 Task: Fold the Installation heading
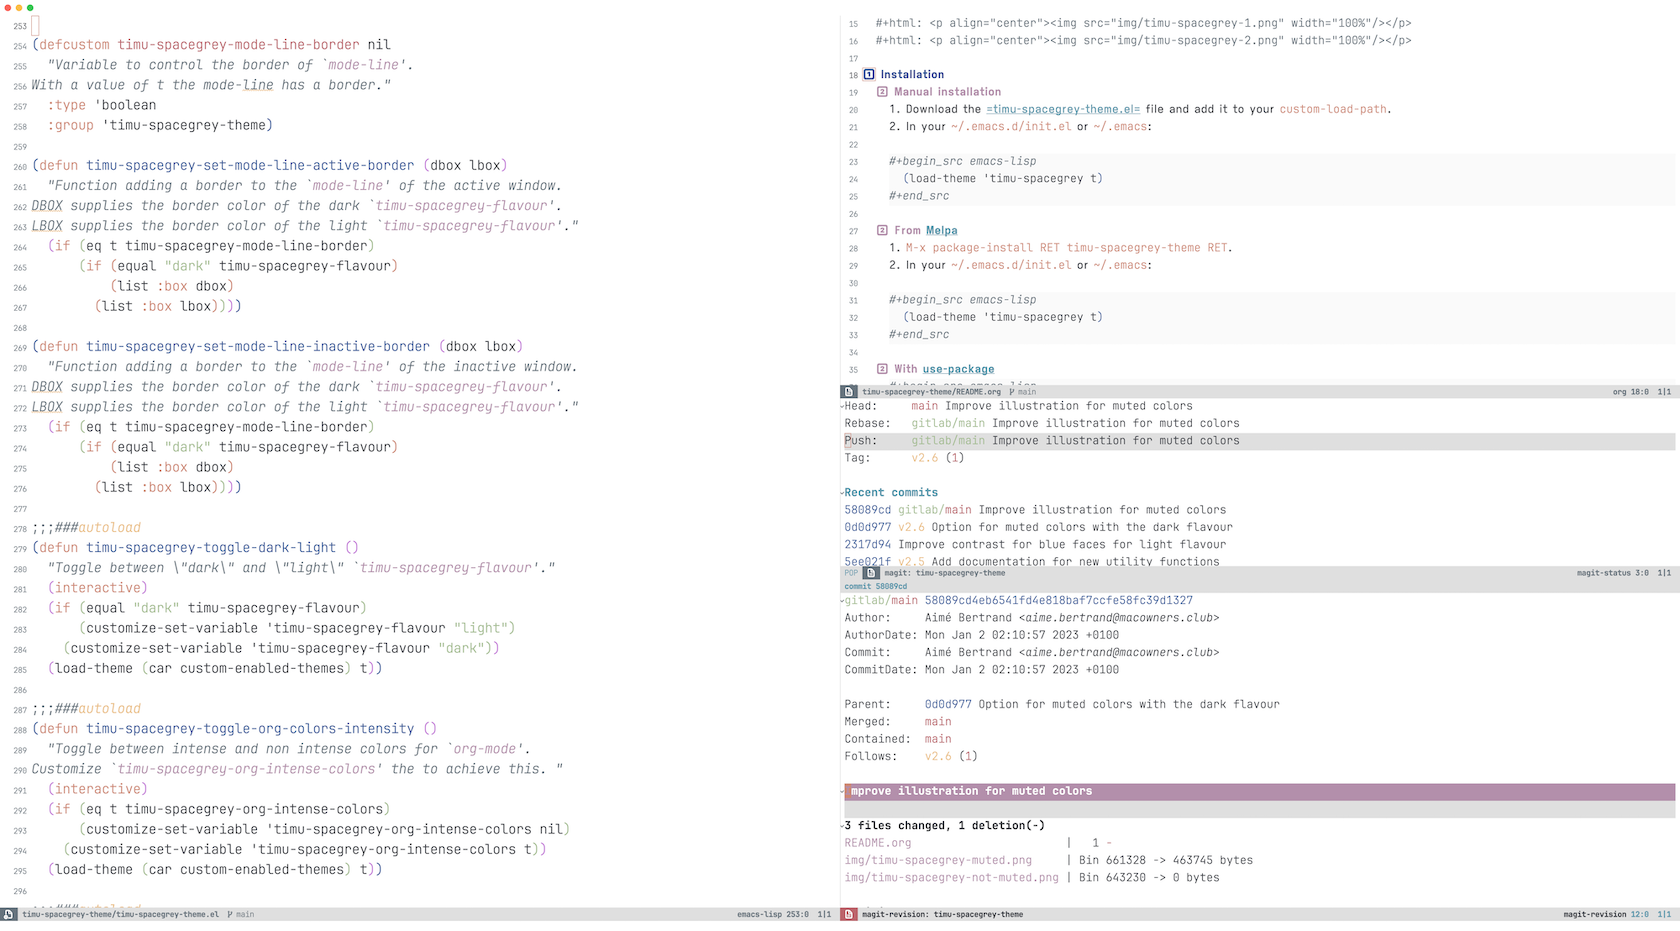(912, 74)
